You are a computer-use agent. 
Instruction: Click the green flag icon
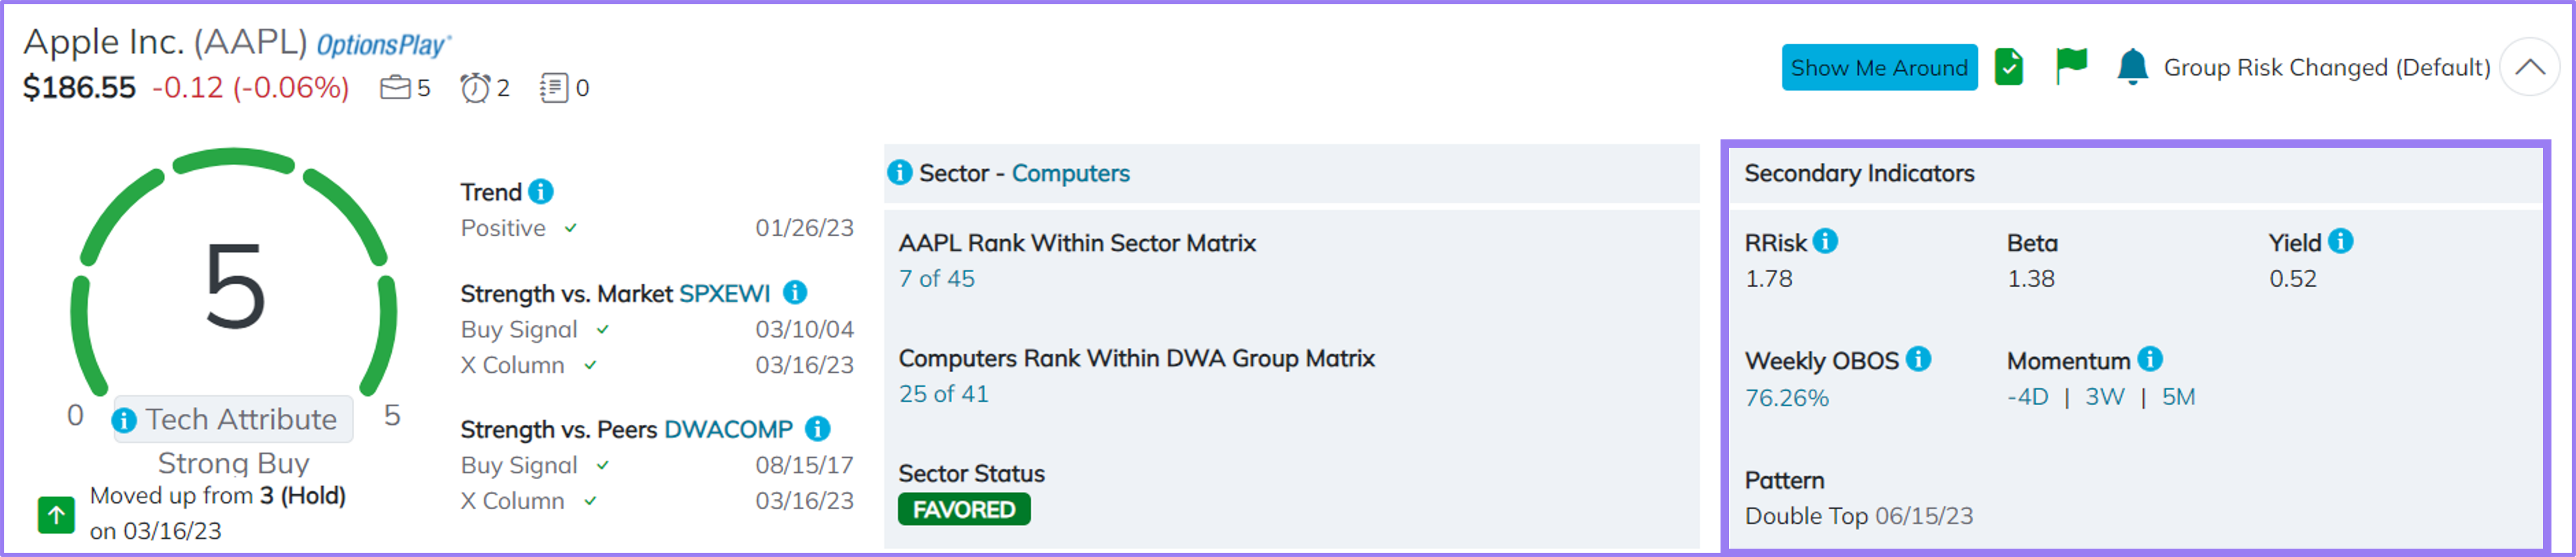coord(2071,66)
